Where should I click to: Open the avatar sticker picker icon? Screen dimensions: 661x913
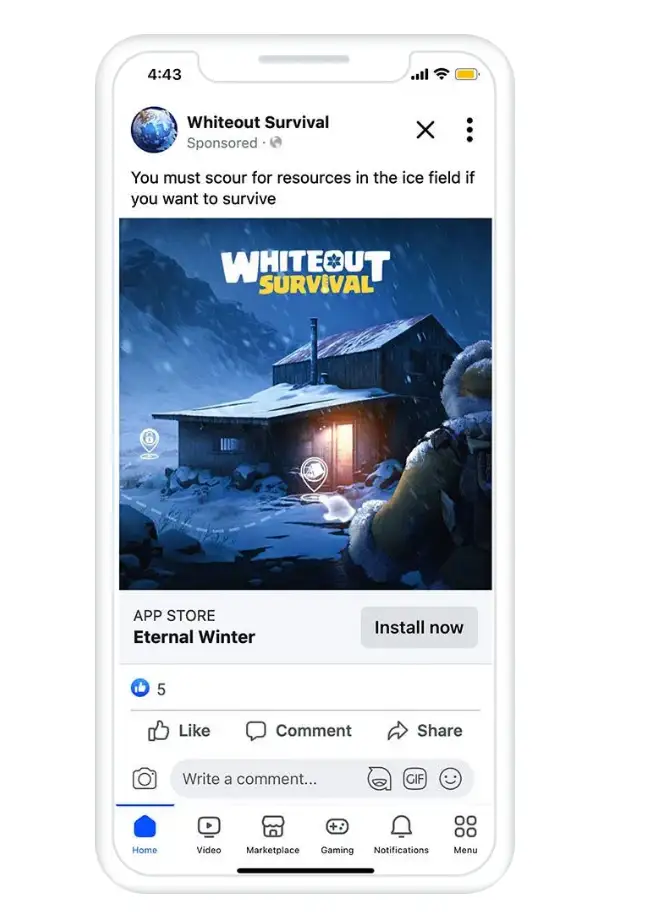[x=379, y=778]
